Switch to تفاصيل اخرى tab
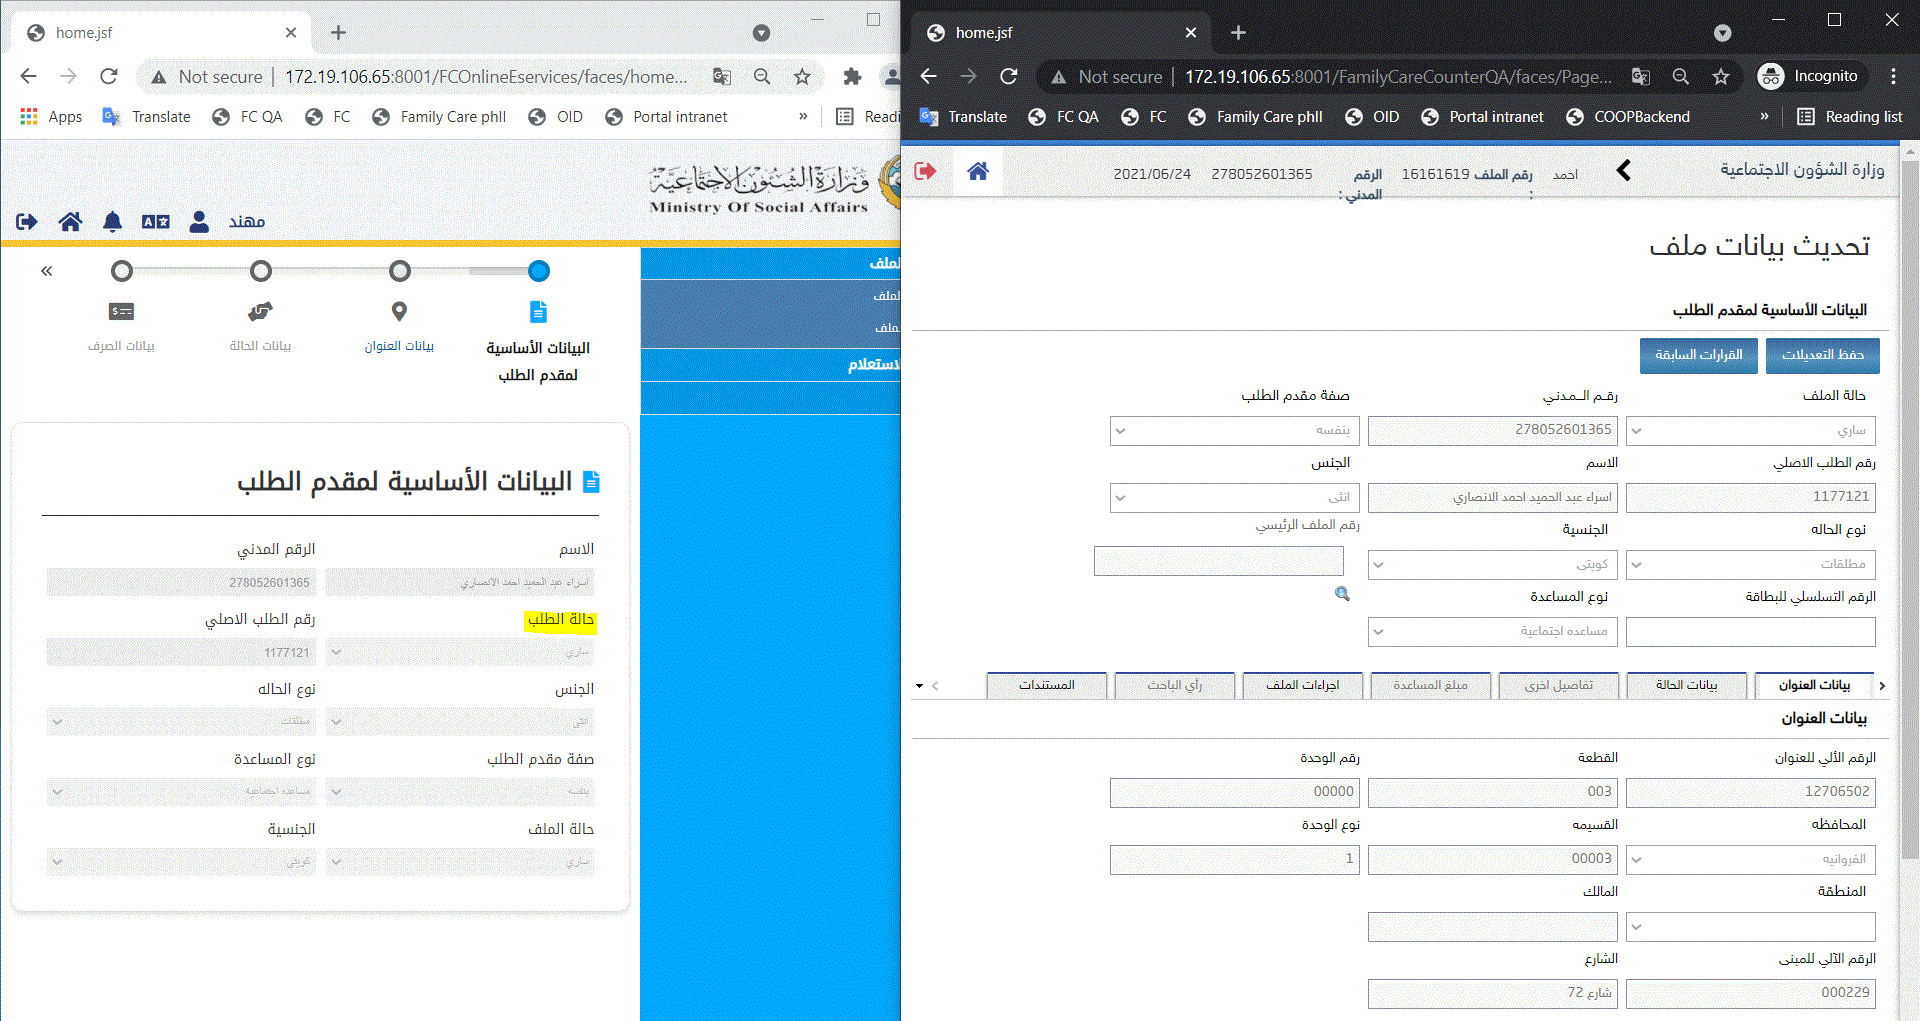Image resolution: width=1920 pixels, height=1021 pixels. pyautogui.click(x=1559, y=685)
